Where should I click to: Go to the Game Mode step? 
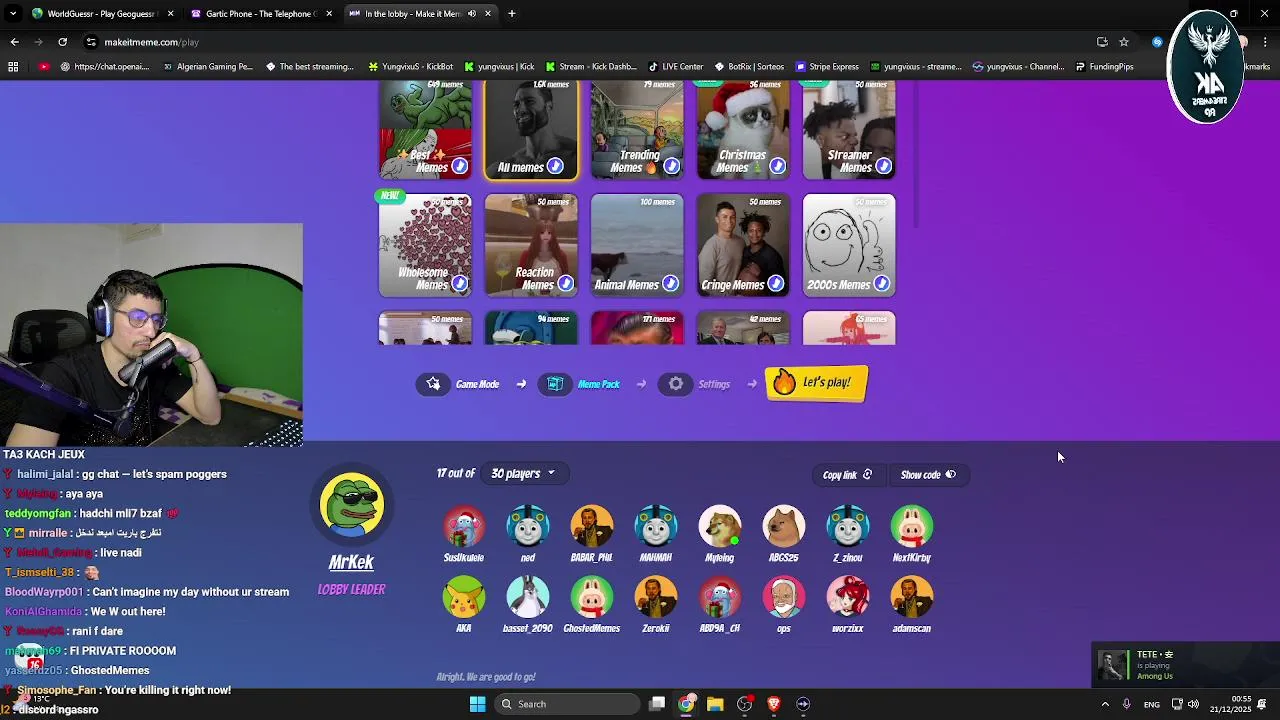[x=460, y=384]
